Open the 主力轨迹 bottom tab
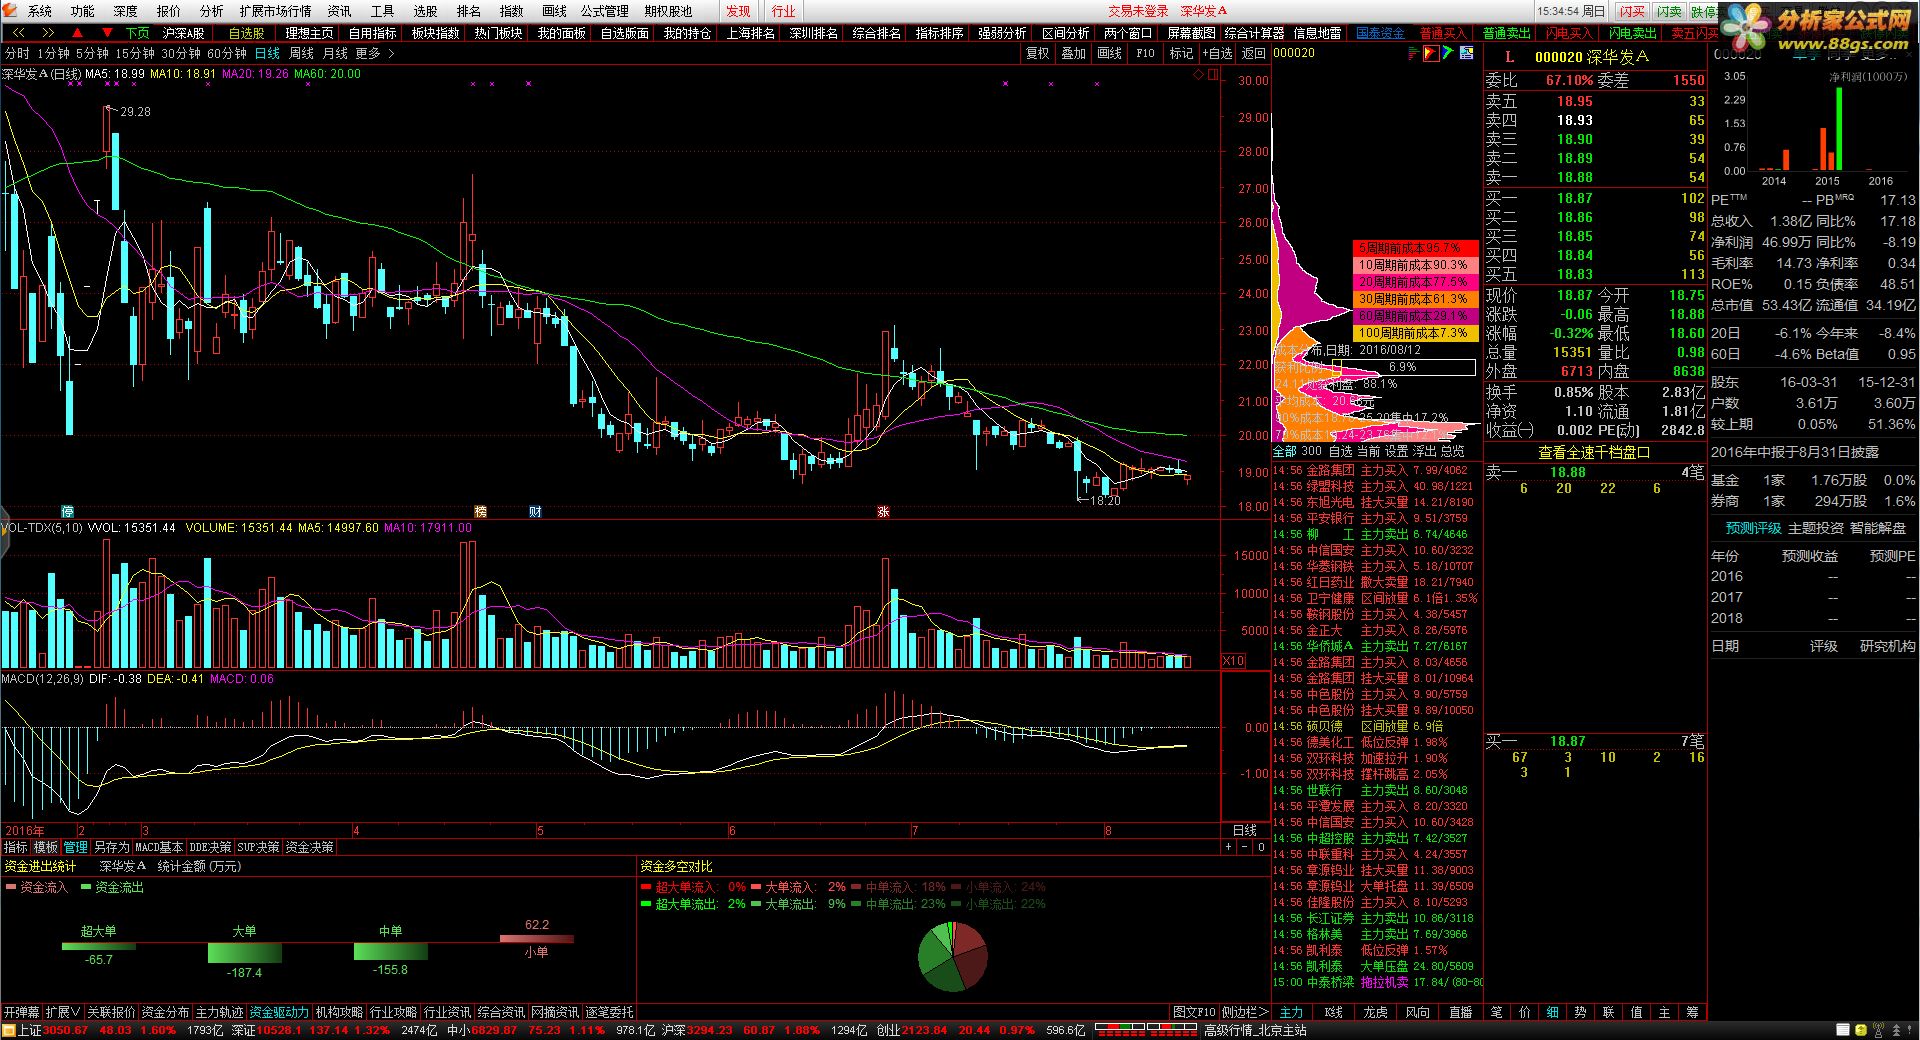The width and height of the screenshot is (1920, 1040). point(220,1012)
